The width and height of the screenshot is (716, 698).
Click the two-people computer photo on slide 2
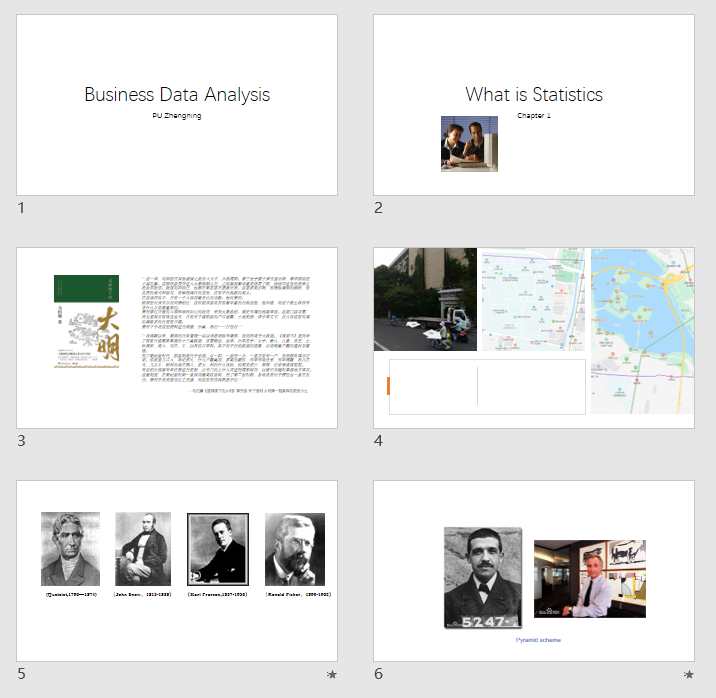click(x=469, y=143)
